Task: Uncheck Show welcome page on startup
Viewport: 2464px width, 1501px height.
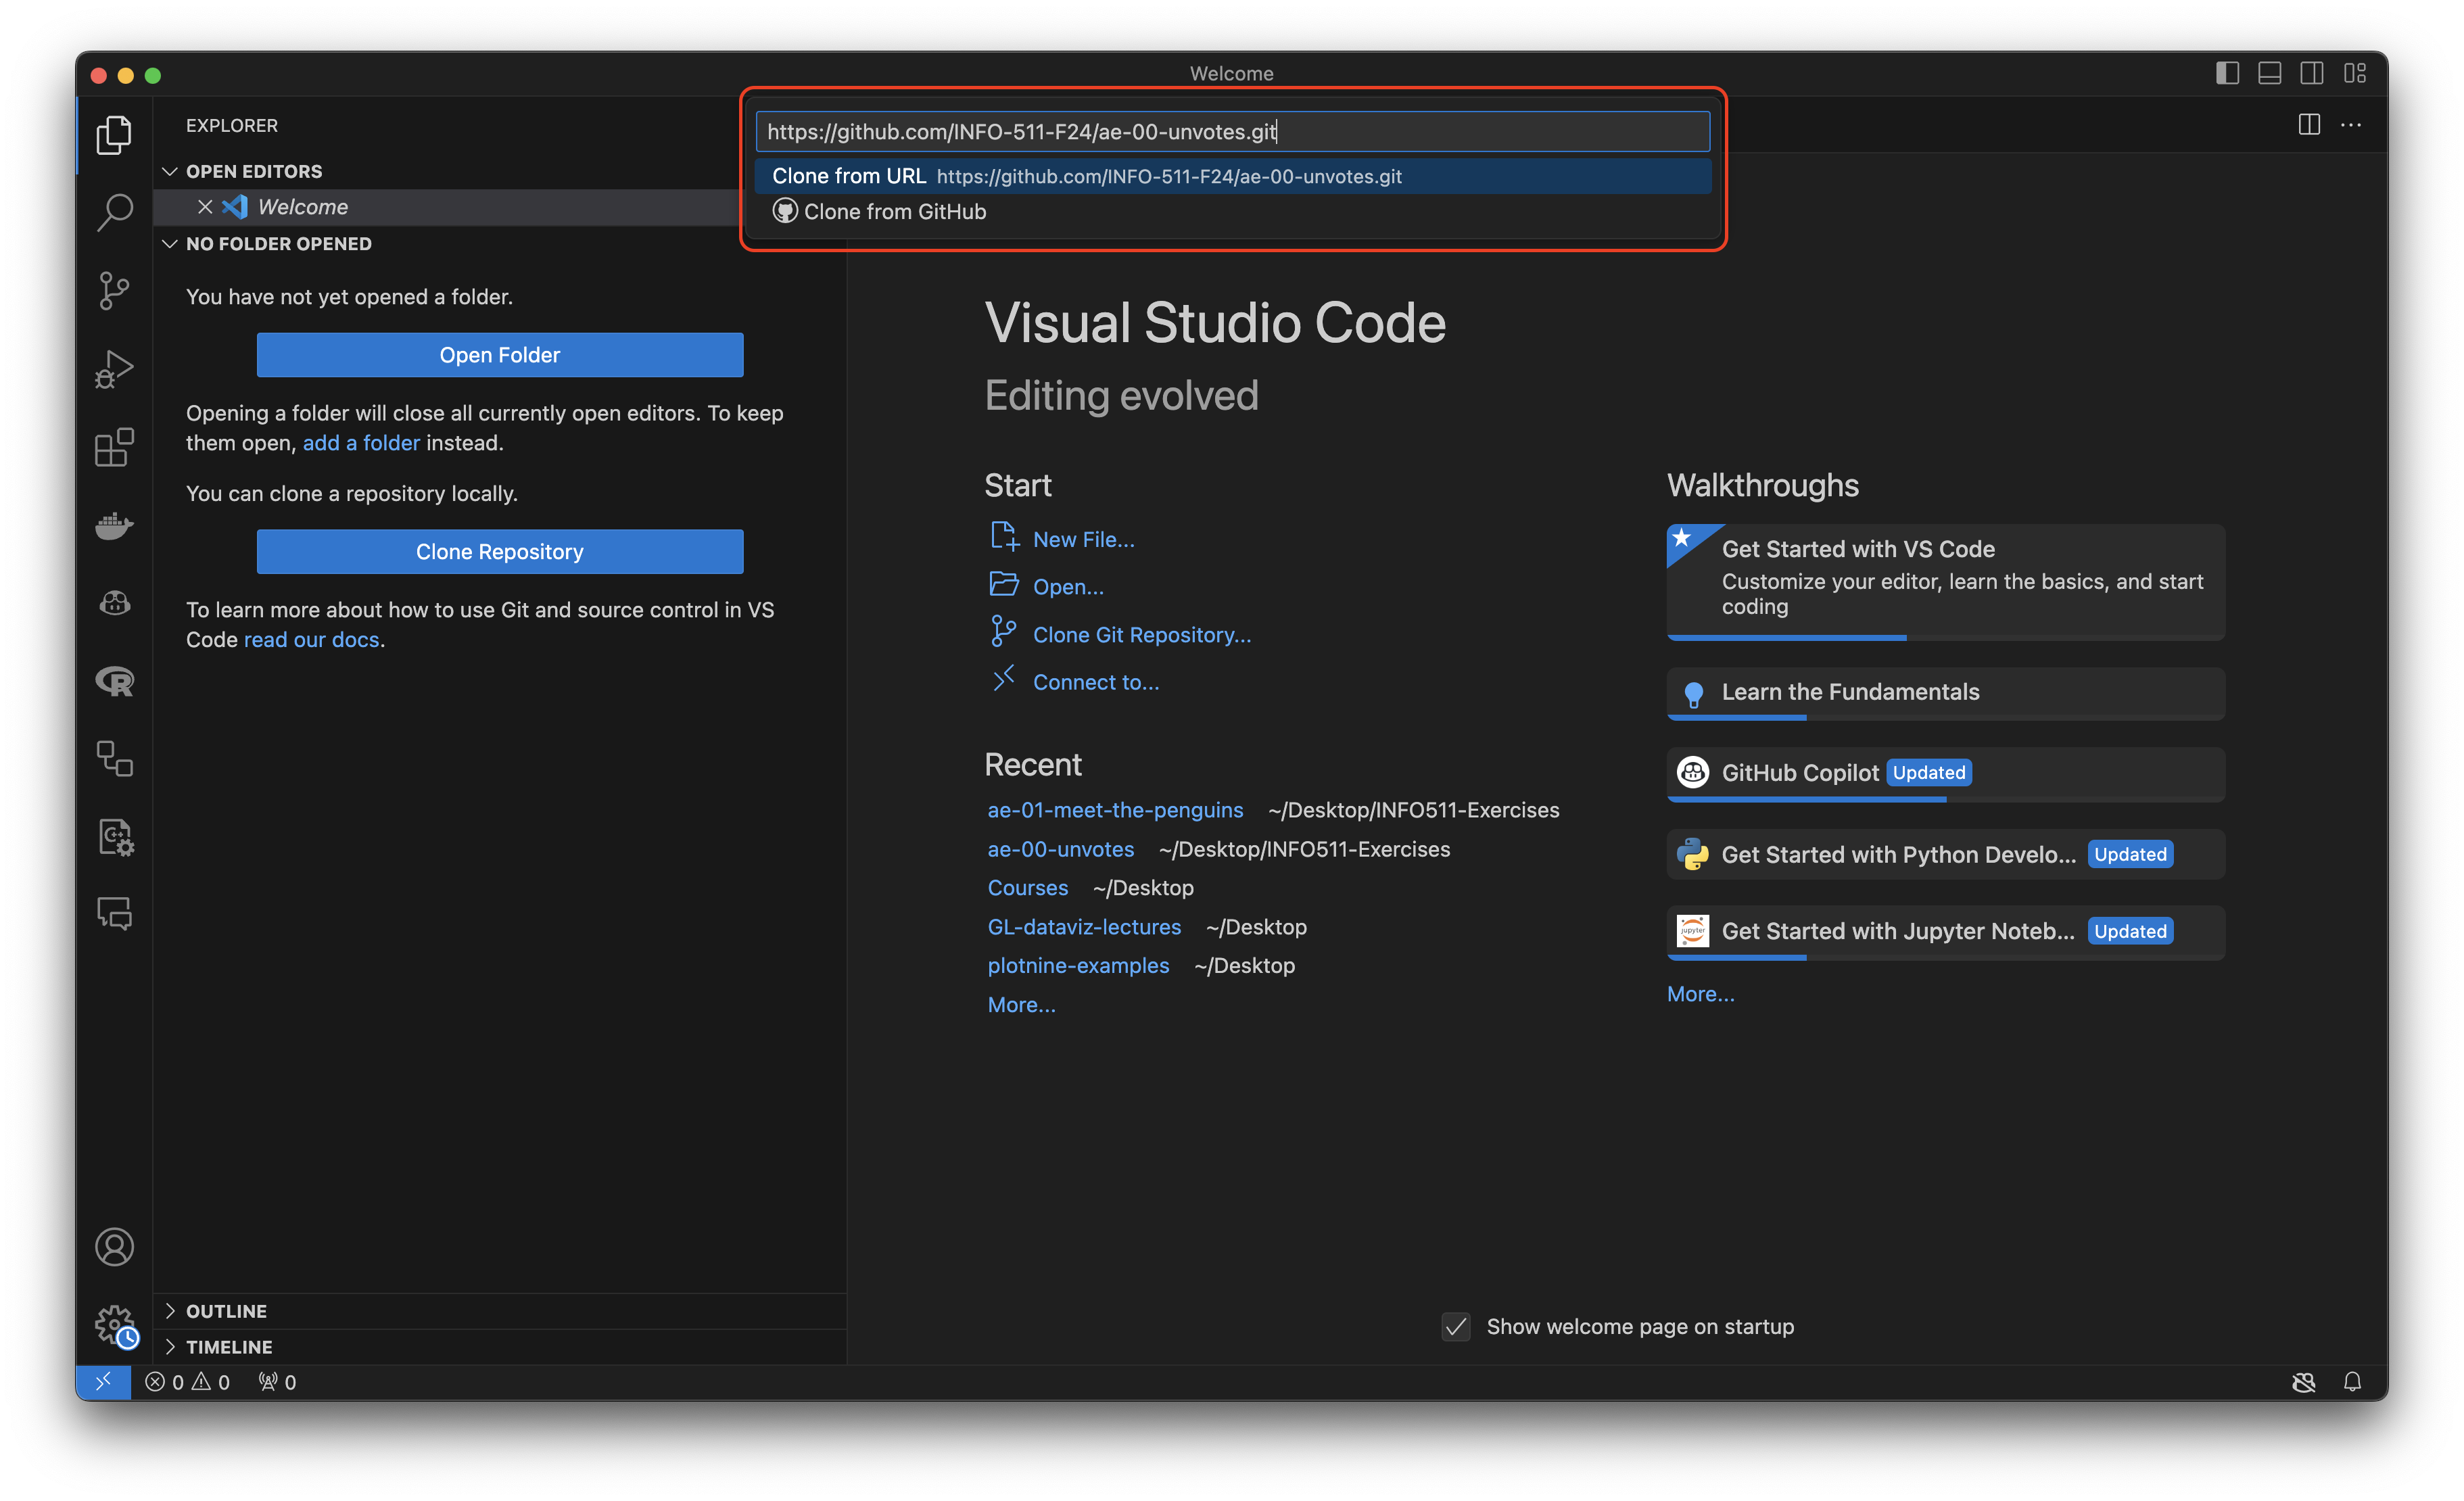Action: pos(1456,1326)
